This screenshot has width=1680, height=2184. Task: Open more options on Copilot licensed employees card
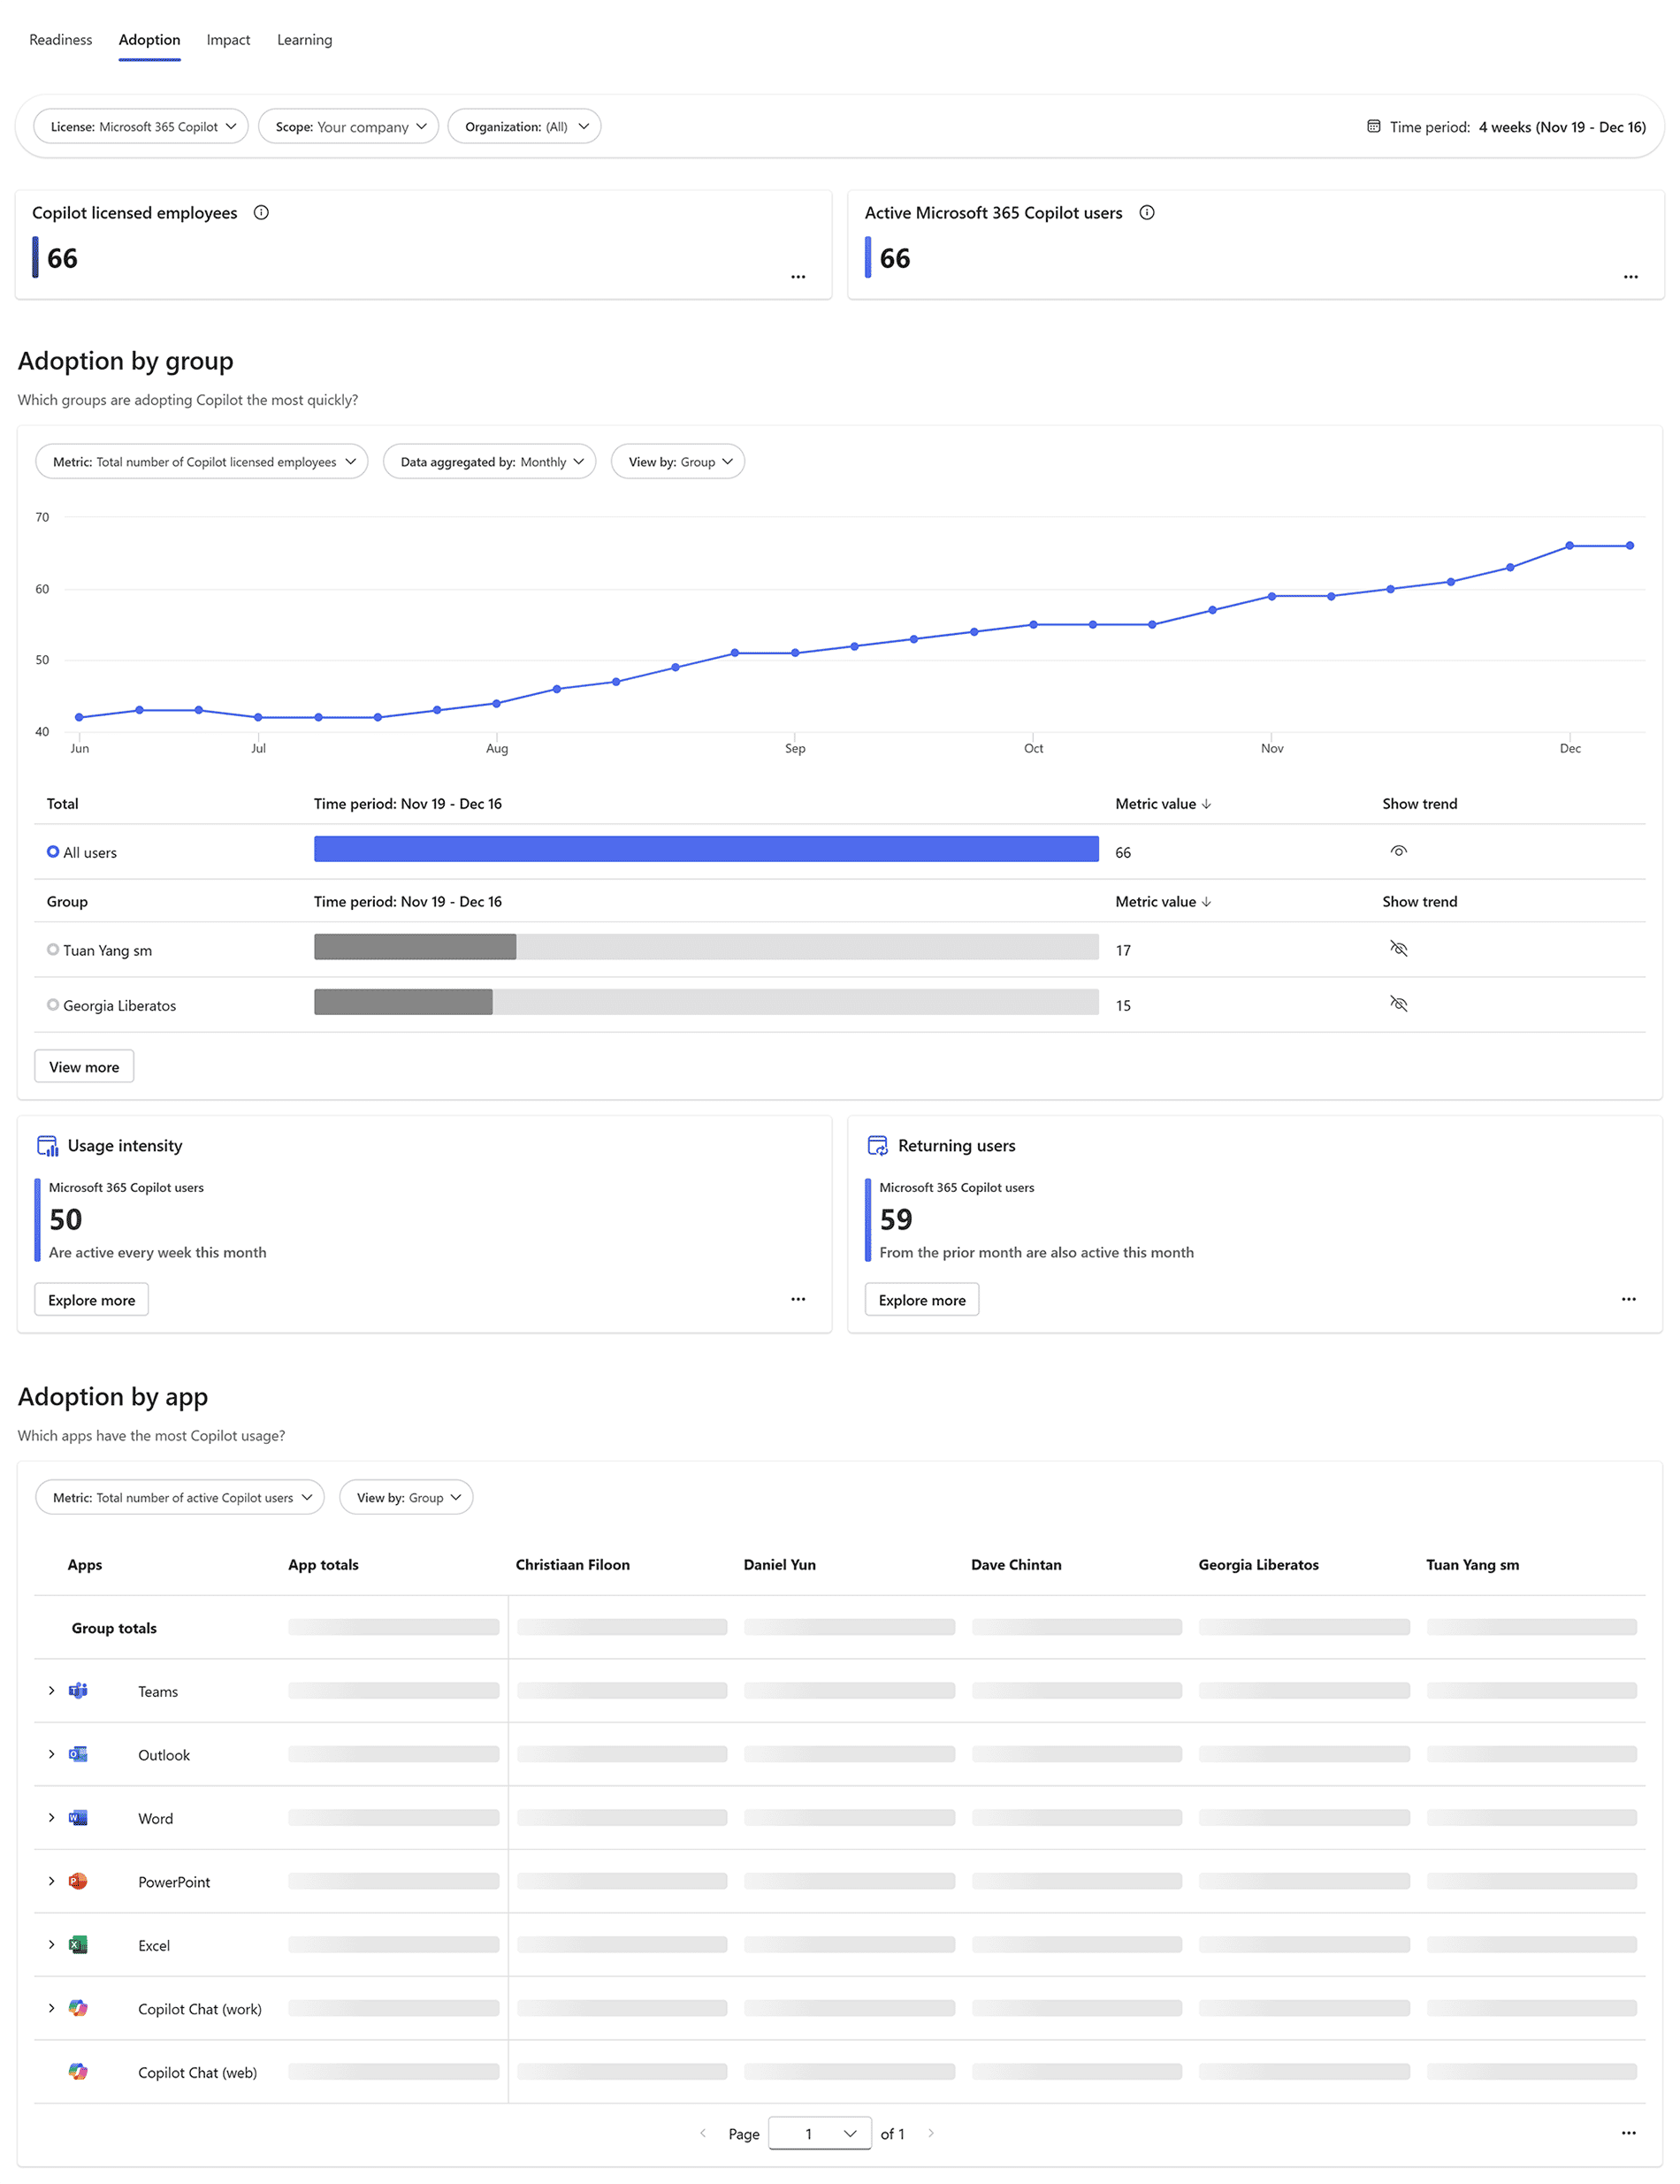tap(798, 277)
